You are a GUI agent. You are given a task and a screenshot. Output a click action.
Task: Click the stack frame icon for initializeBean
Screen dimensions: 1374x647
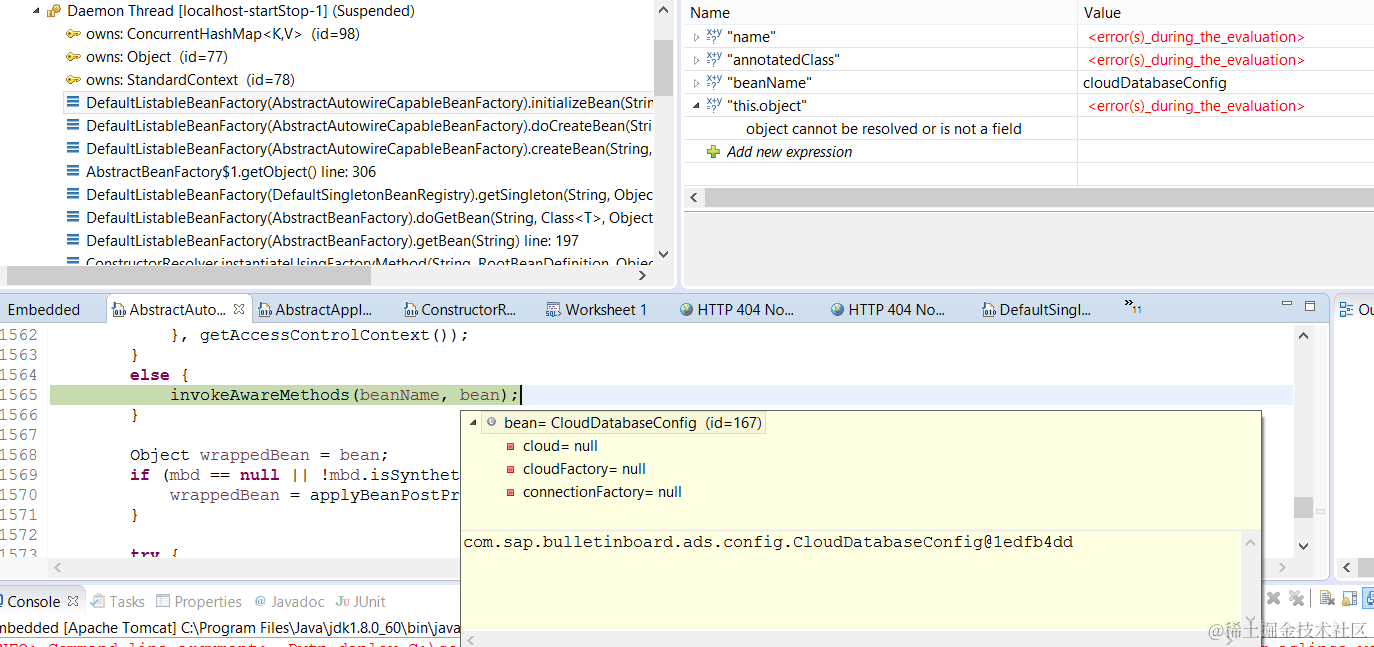(x=73, y=103)
